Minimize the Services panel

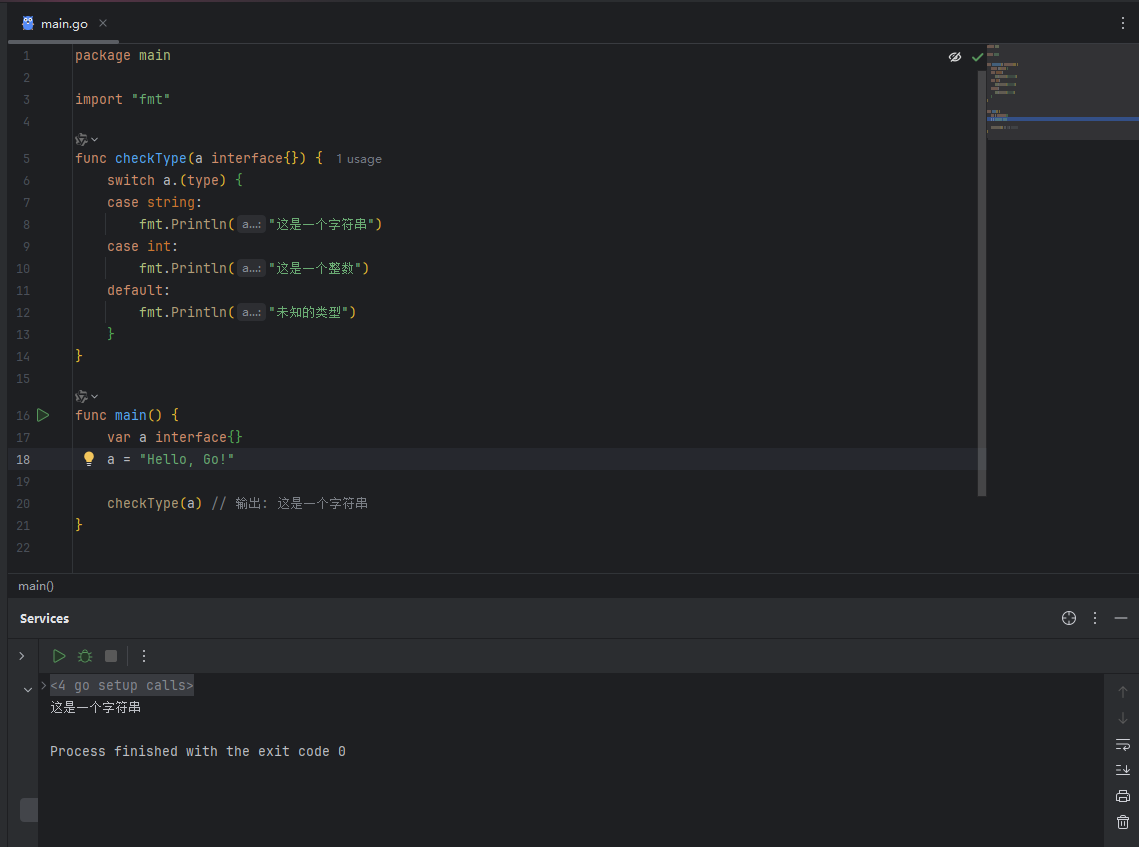1121,618
